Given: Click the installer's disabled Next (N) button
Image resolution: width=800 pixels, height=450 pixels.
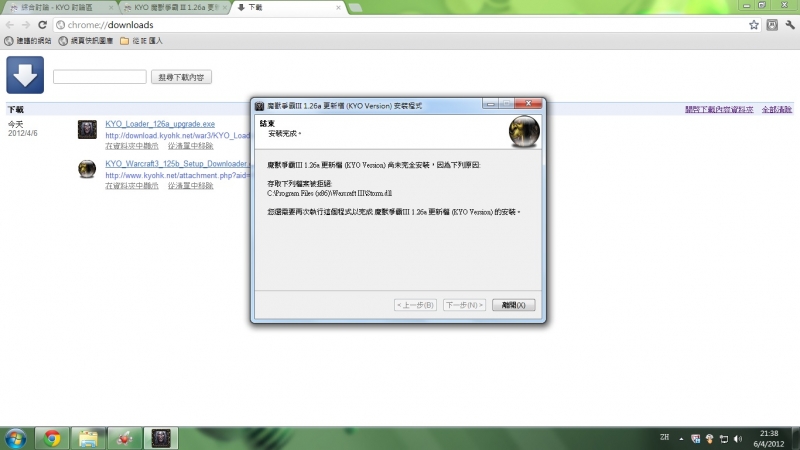Looking at the screenshot, I should click(464, 305).
